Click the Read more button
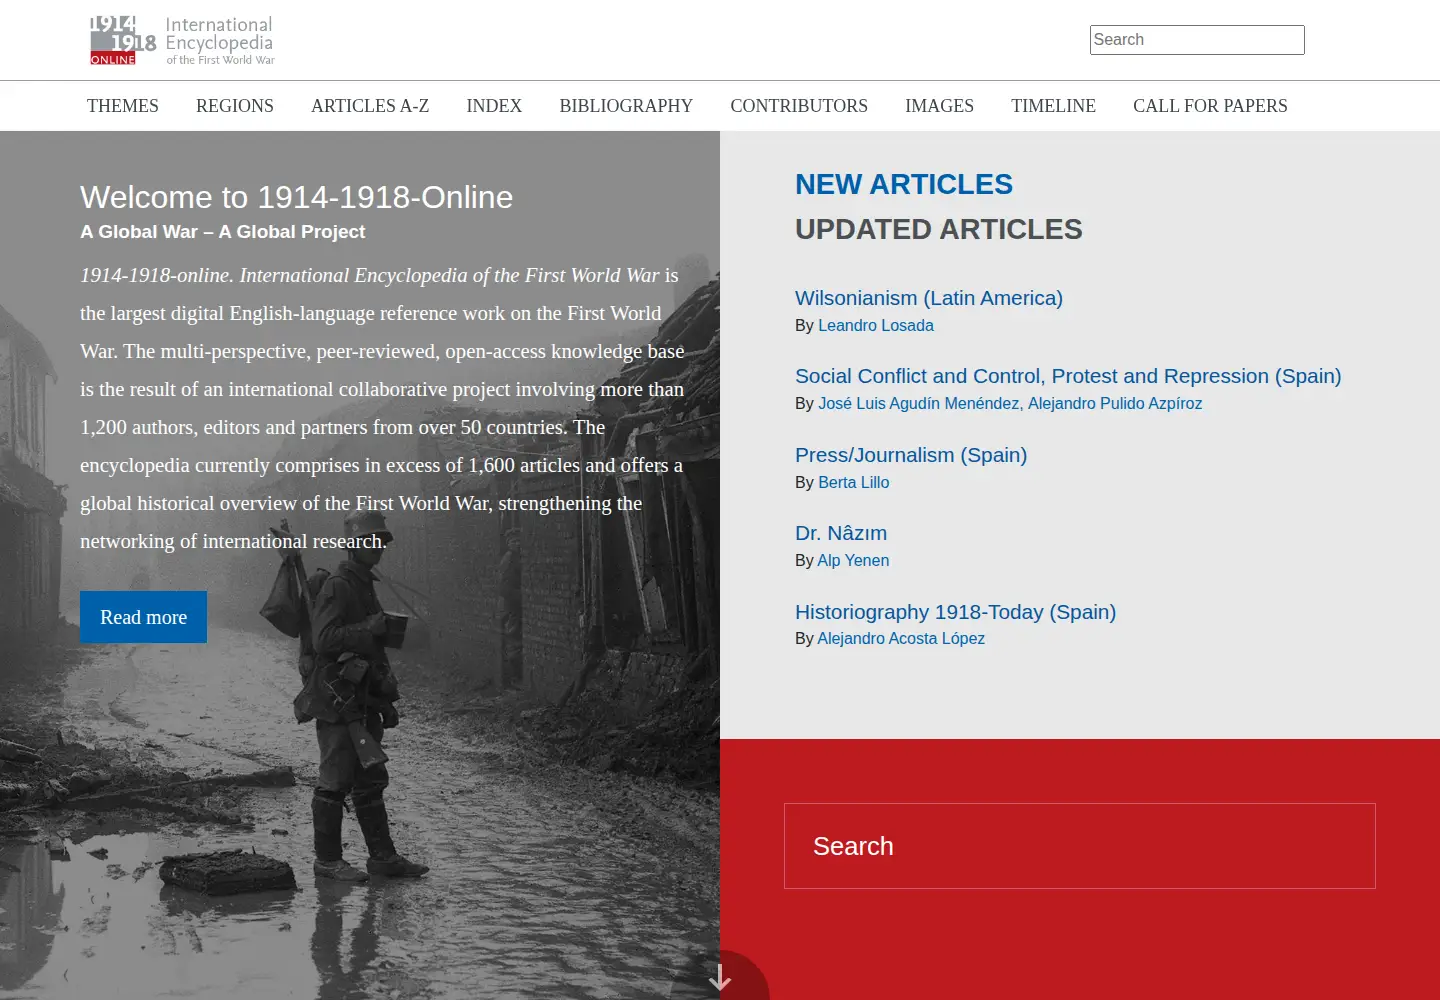The image size is (1440, 1000). point(143,617)
